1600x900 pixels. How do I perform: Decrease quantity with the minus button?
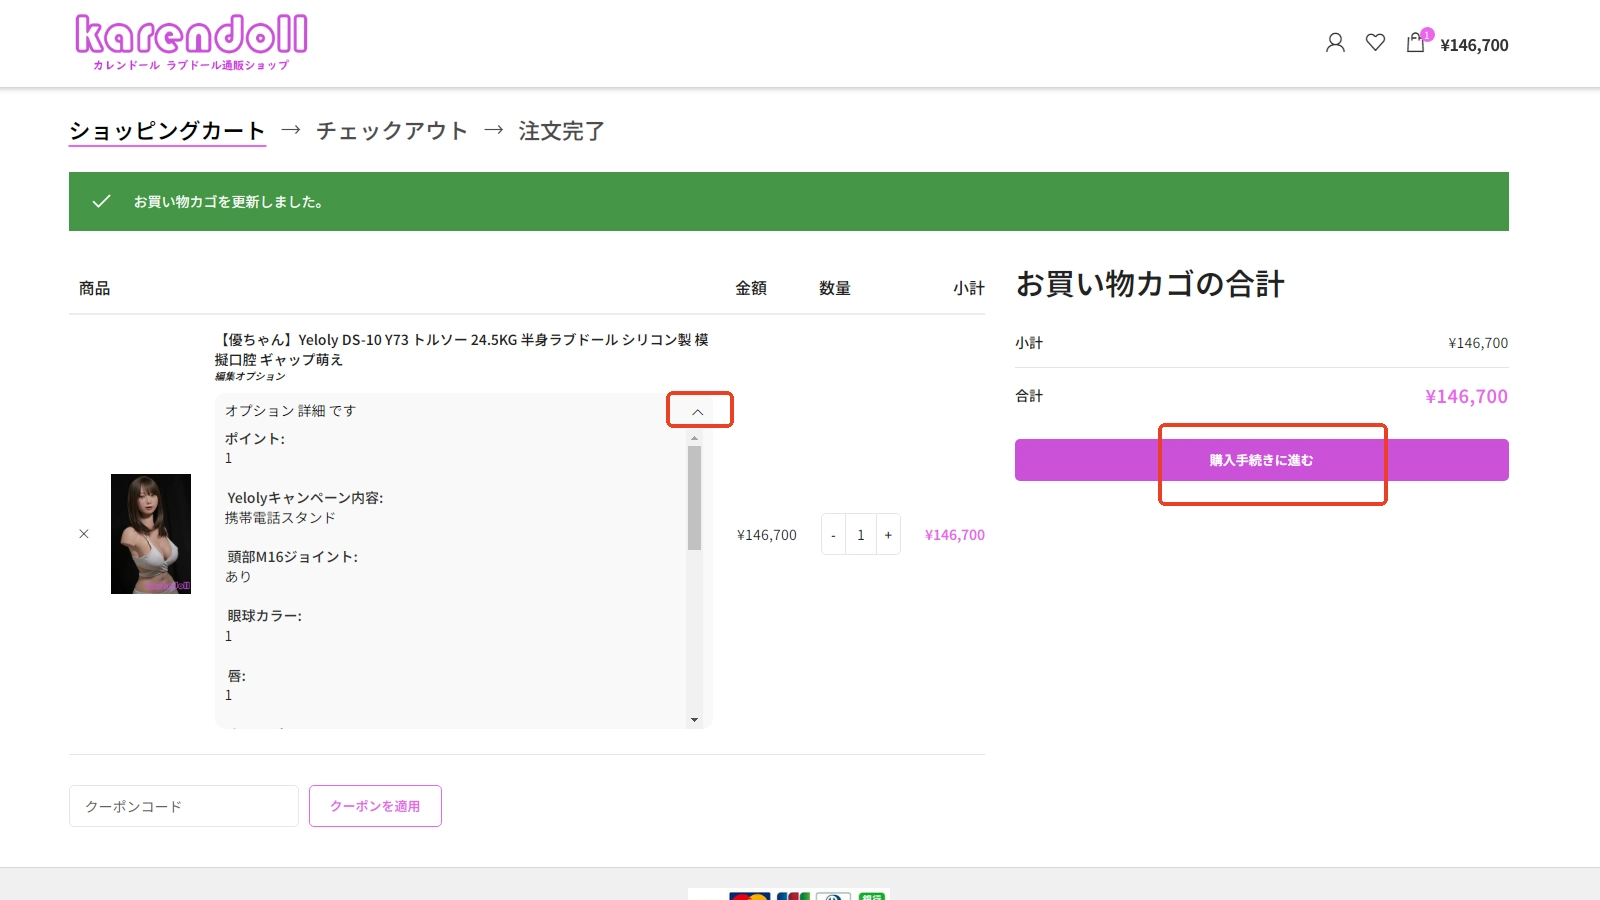click(833, 535)
